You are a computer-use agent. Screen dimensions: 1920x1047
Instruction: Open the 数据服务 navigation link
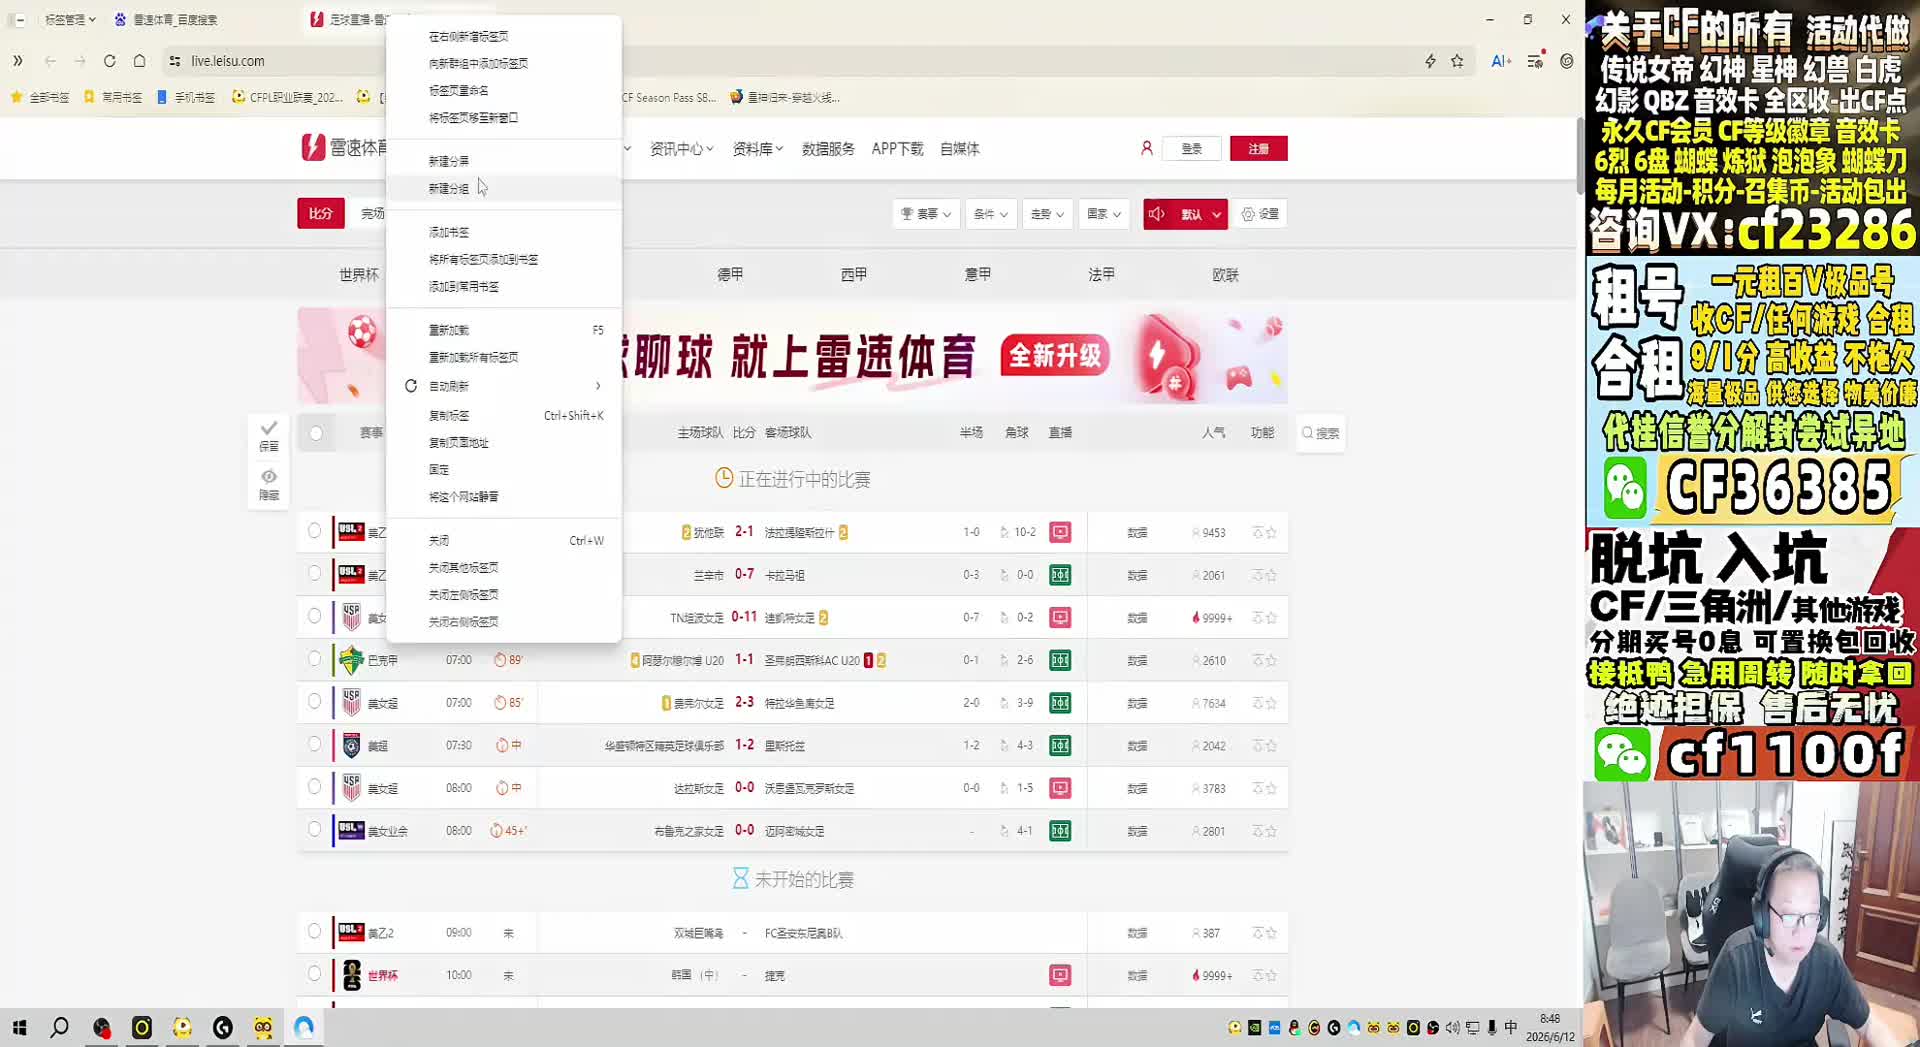pos(828,149)
